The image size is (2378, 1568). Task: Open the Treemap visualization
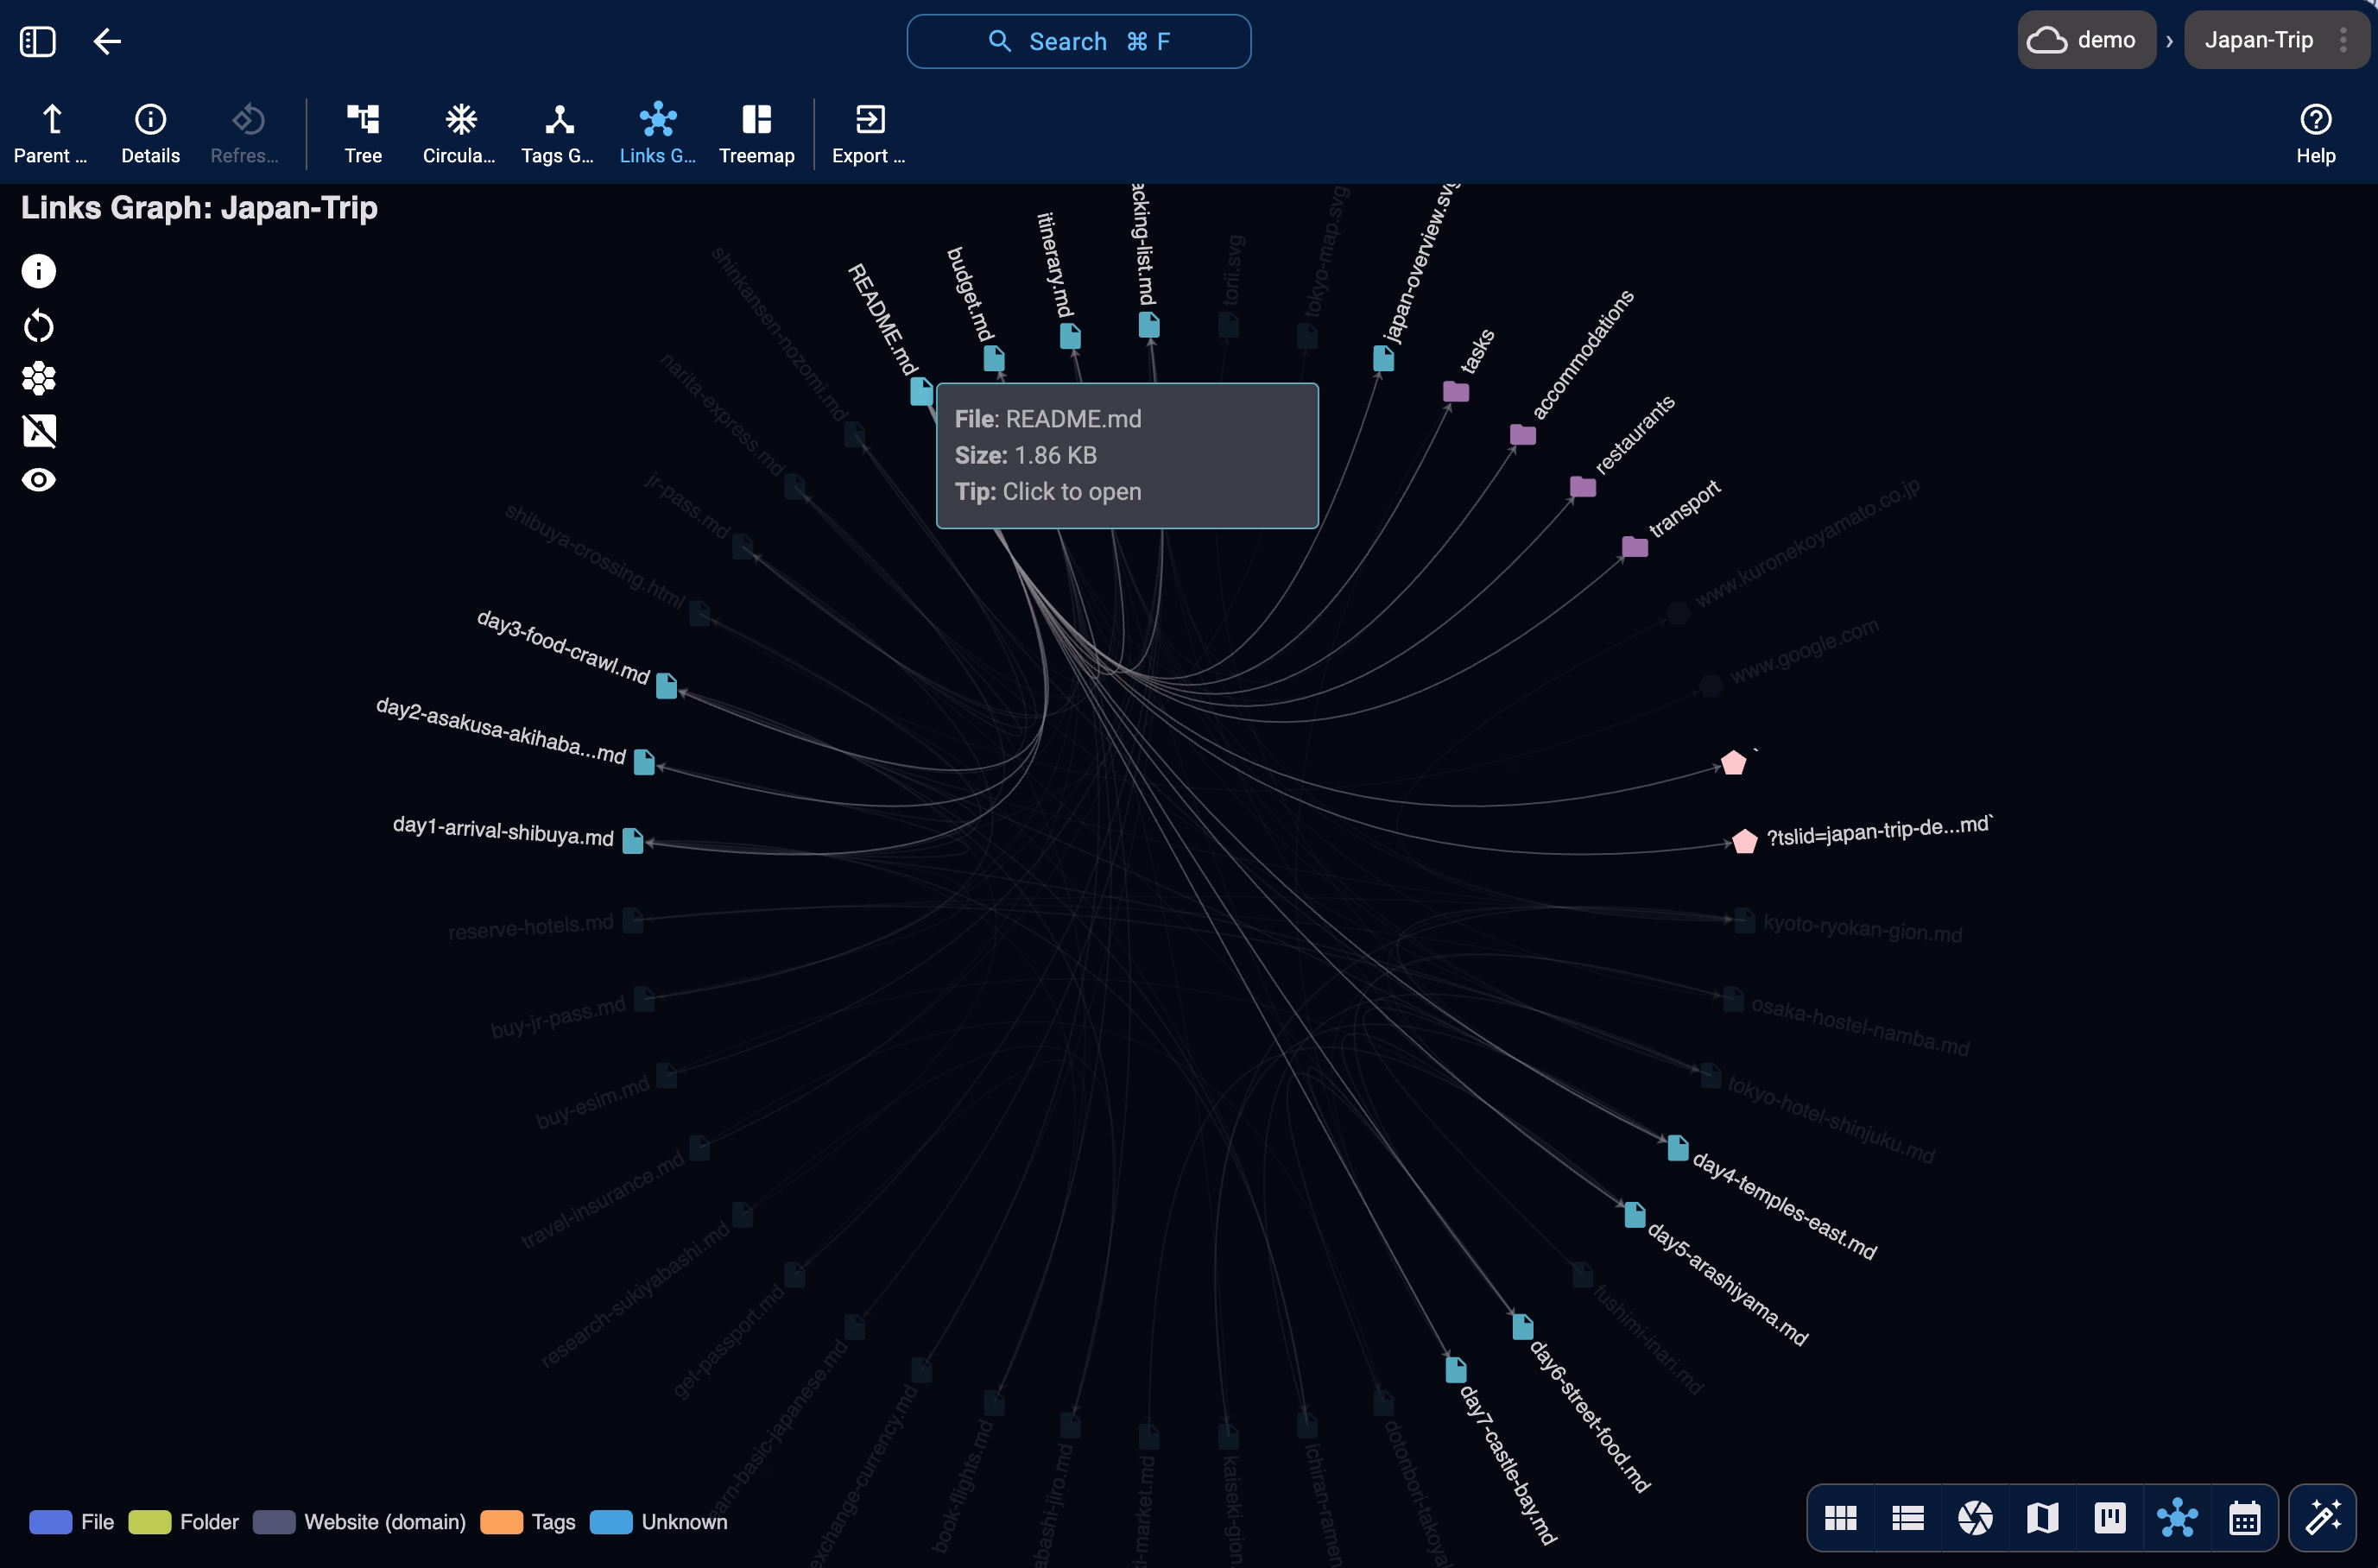756,132
